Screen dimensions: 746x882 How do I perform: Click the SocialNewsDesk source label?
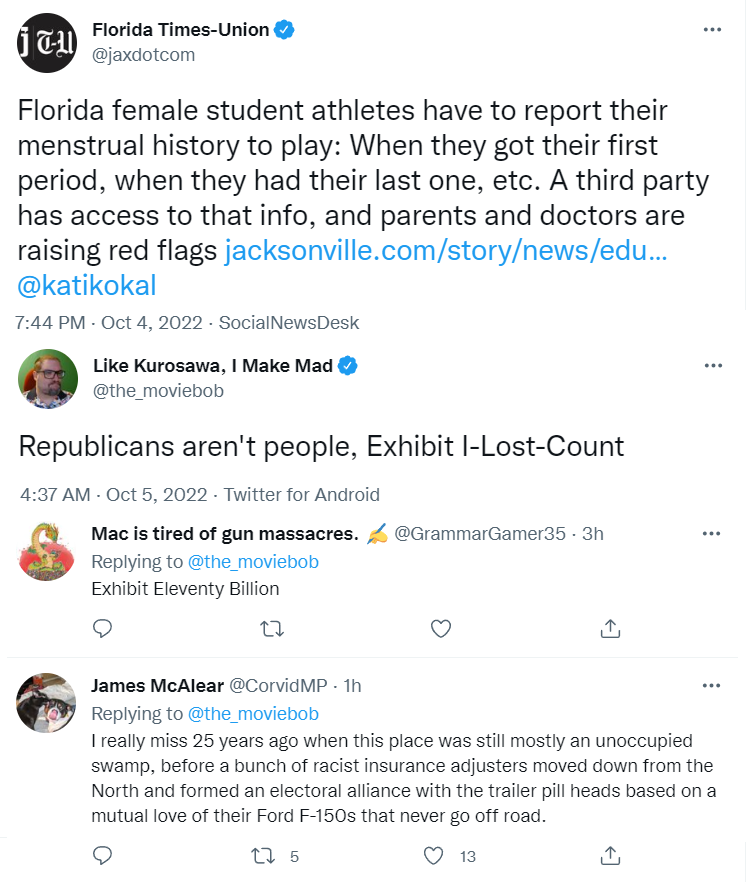(x=288, y=323)
